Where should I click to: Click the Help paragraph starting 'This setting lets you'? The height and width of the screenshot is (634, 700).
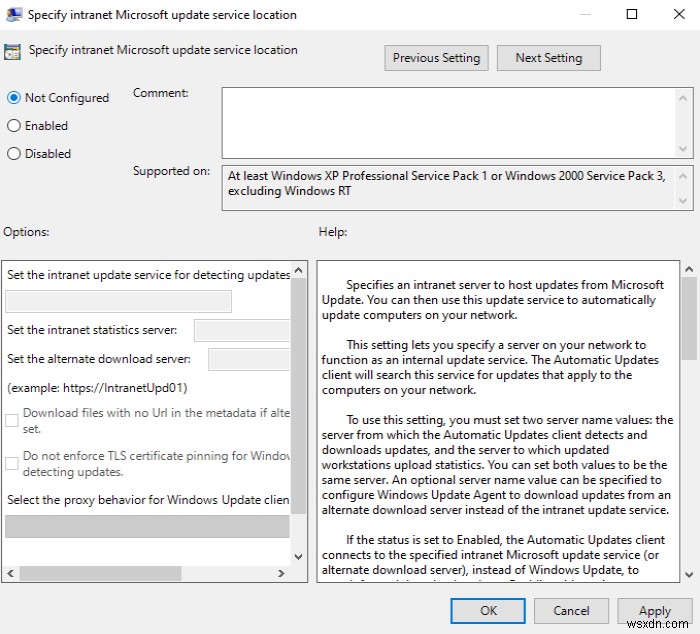(x=490, y=367)
